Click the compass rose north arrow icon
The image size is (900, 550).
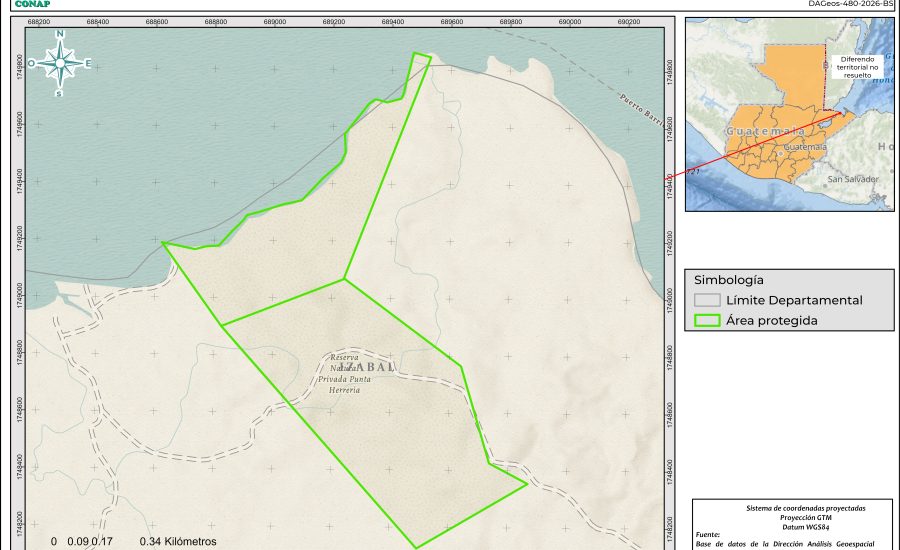pyautogui.click(x=60, y=63)
